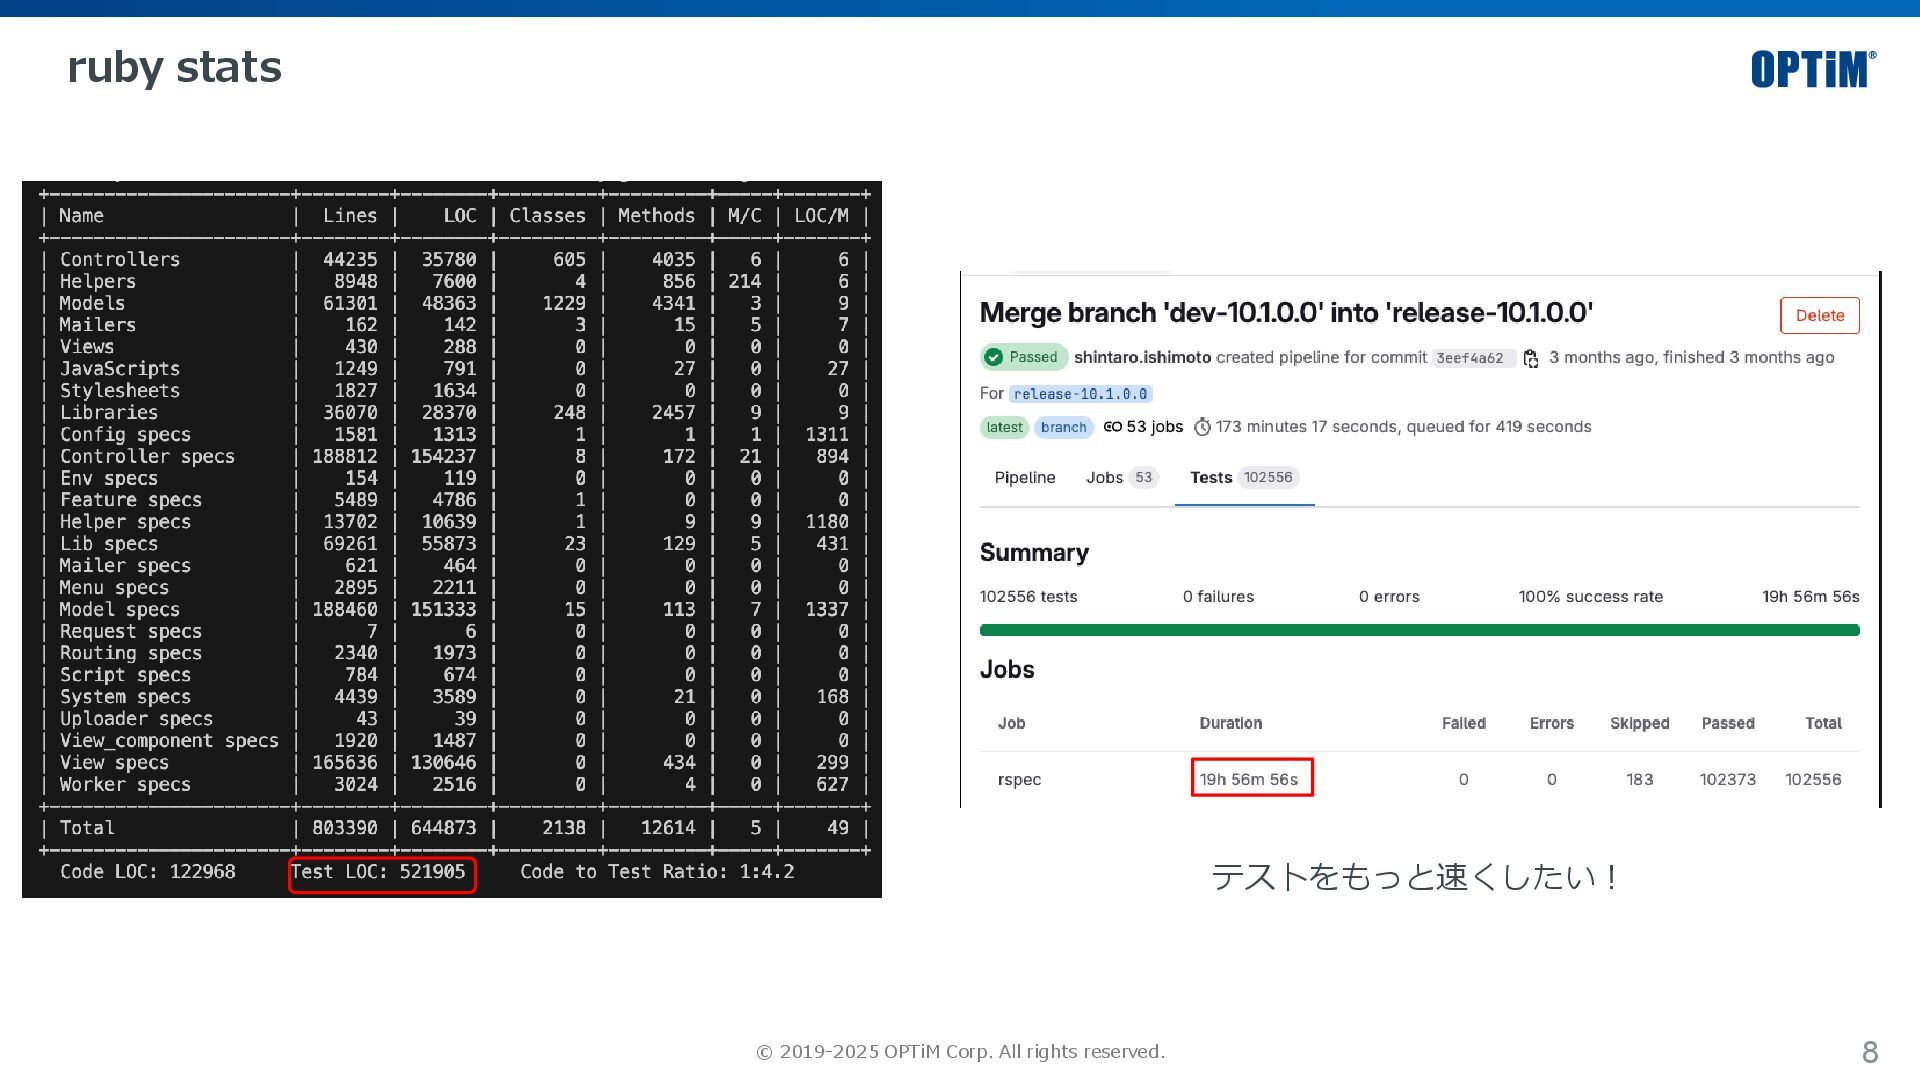Image resolution: width=1920 pixels, height=1080 pixels.
Task: Click the Delete button on the pipeline
Action: 1819,315
